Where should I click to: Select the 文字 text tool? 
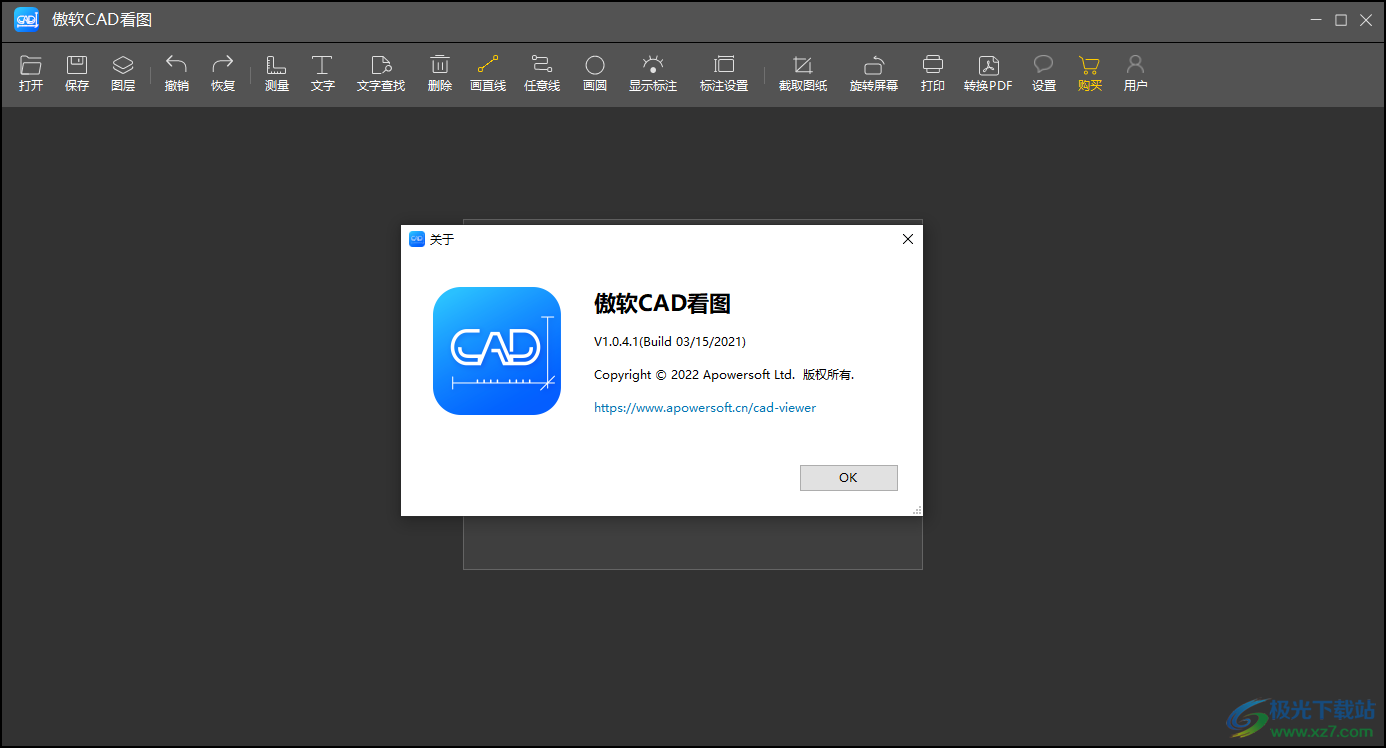point(322,72)
